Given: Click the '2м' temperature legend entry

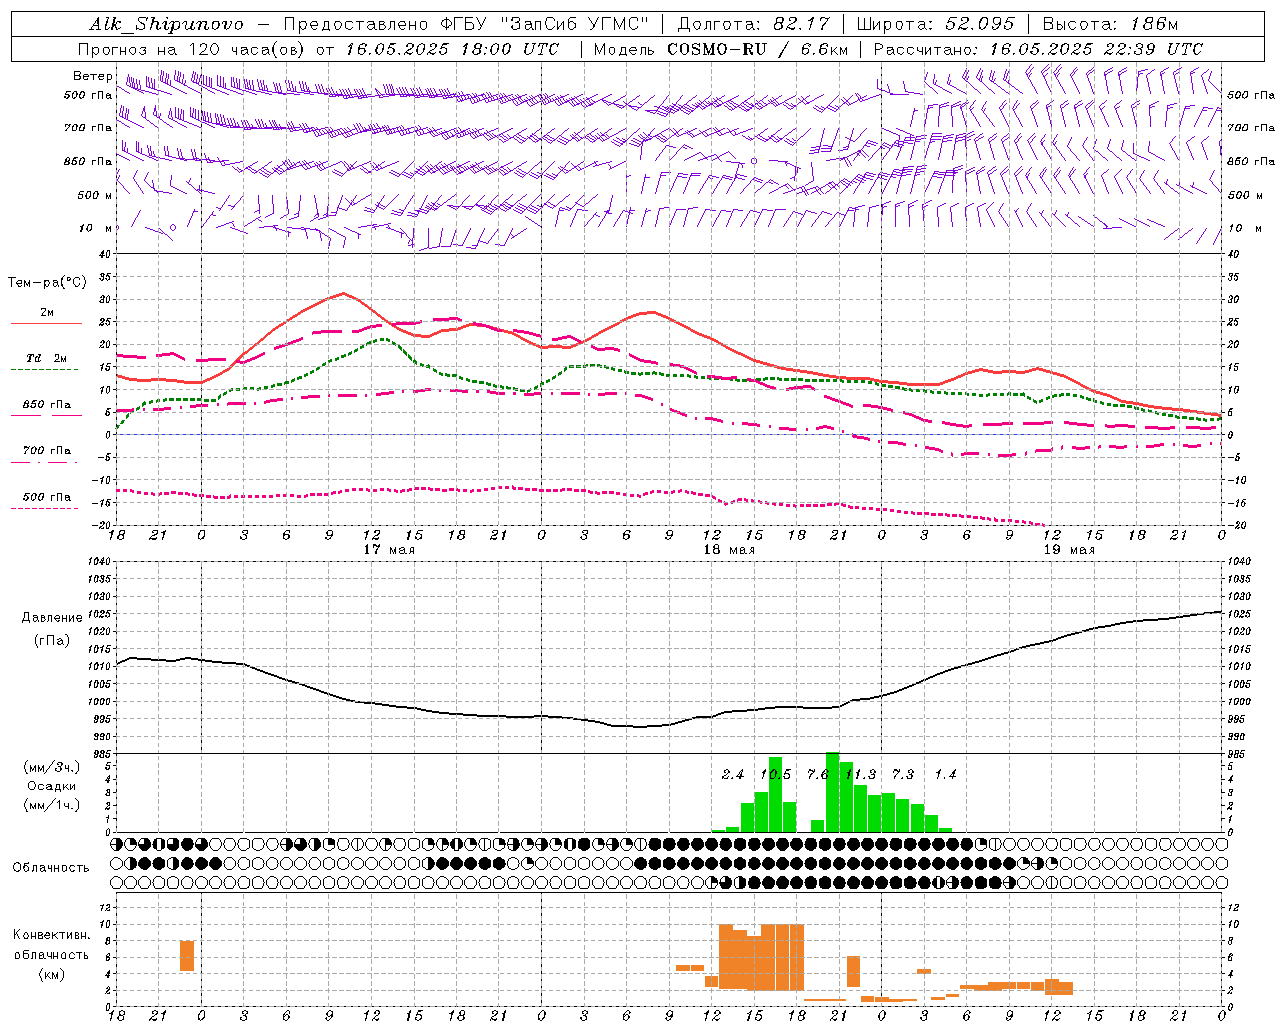Looking at the screenshot, I should pos(47,312).
